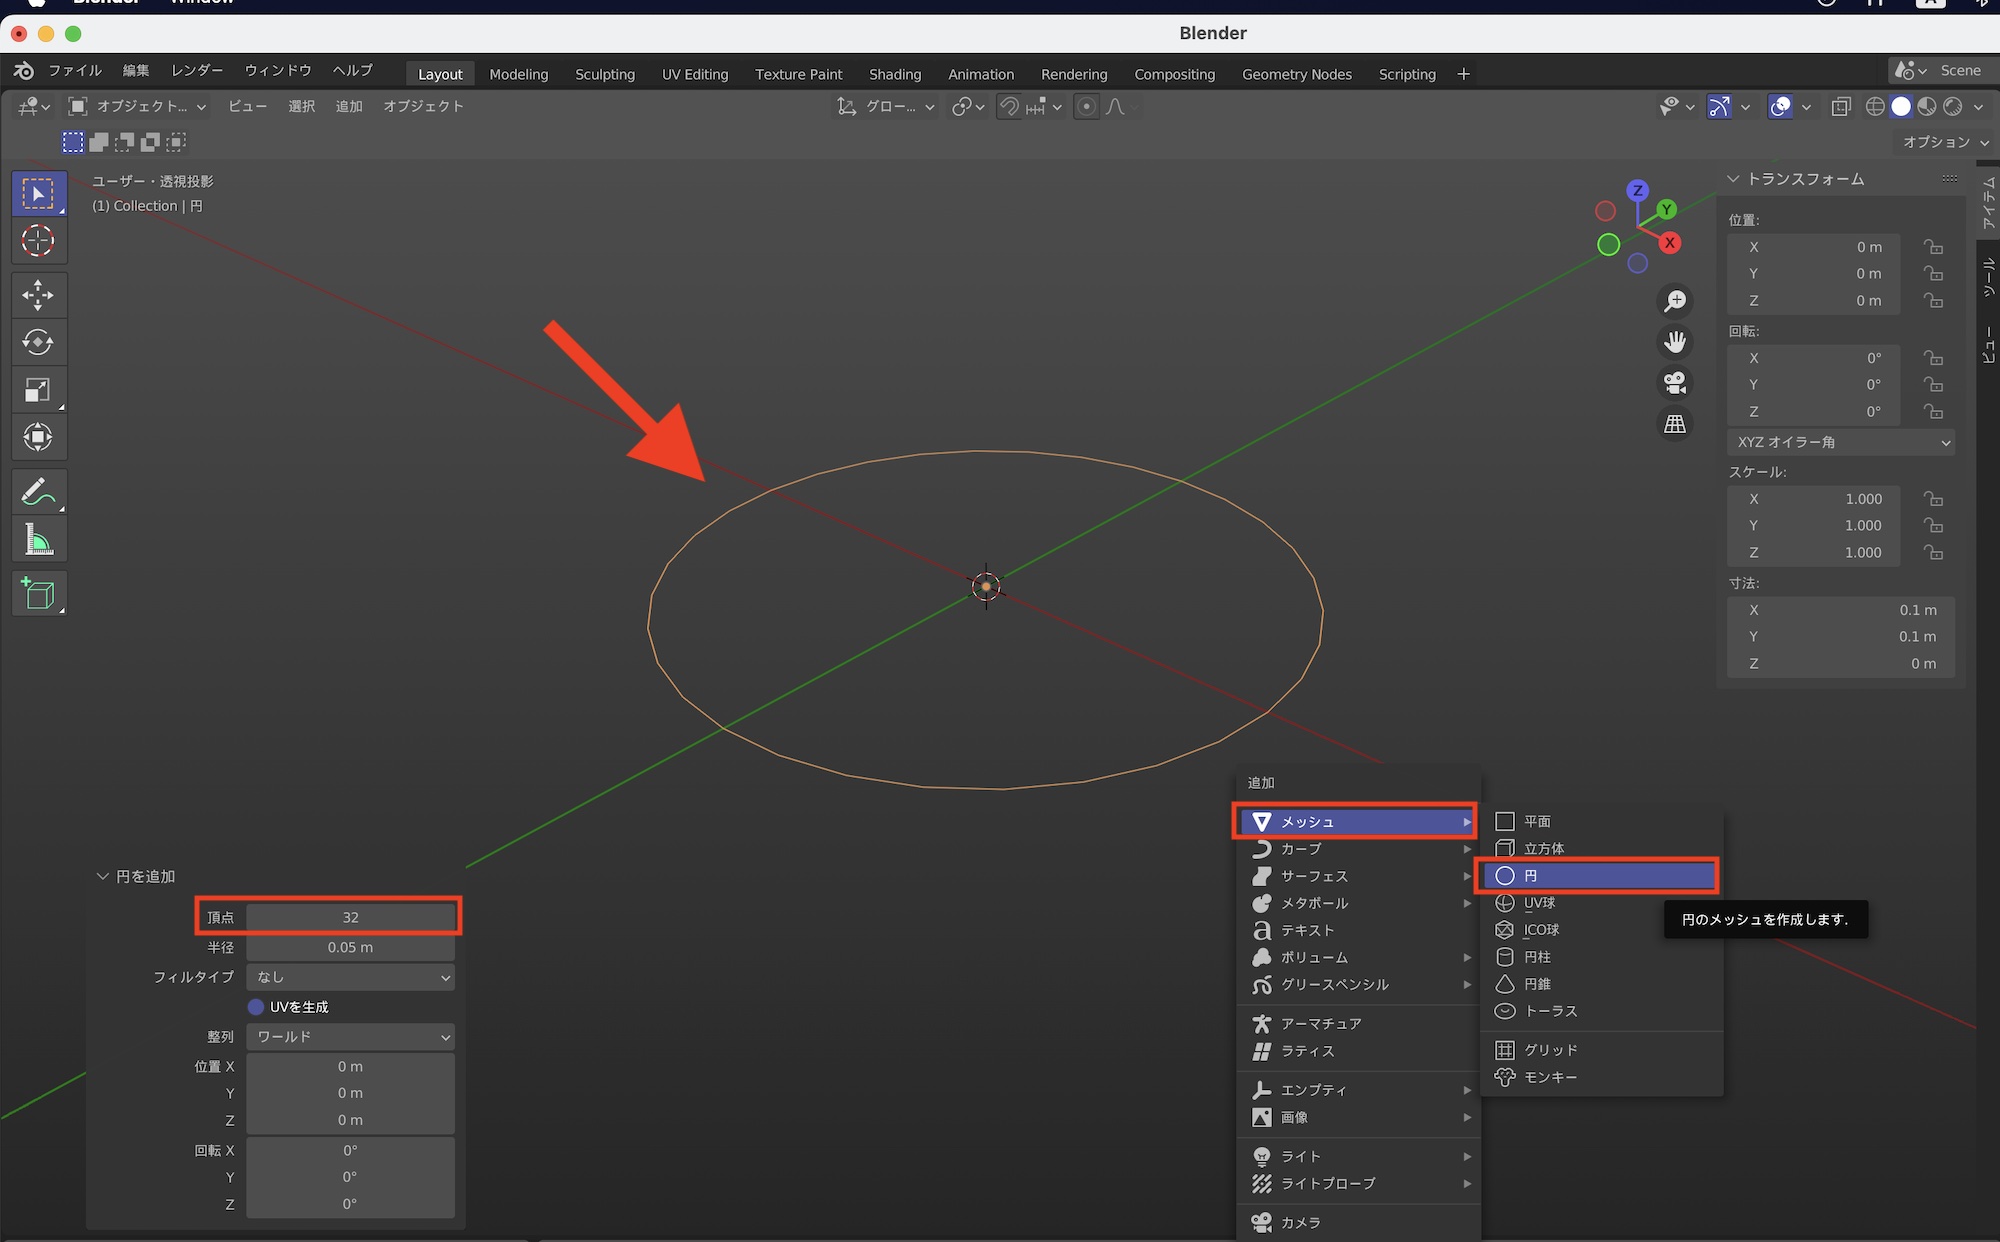Collapse the 円を追加 panel

point(102,876)
